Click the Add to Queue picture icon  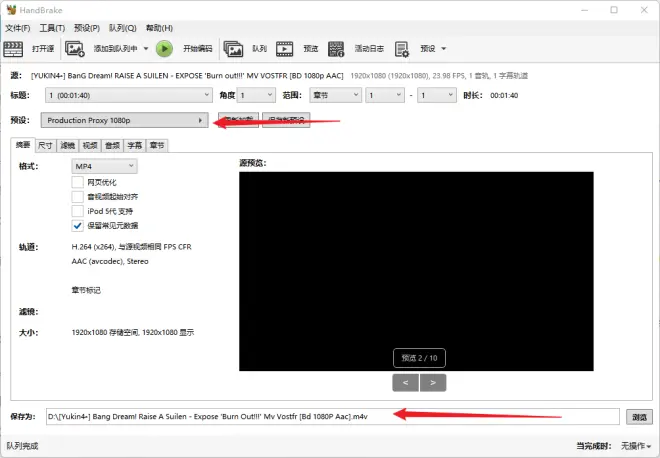click(x=75, y=49)
